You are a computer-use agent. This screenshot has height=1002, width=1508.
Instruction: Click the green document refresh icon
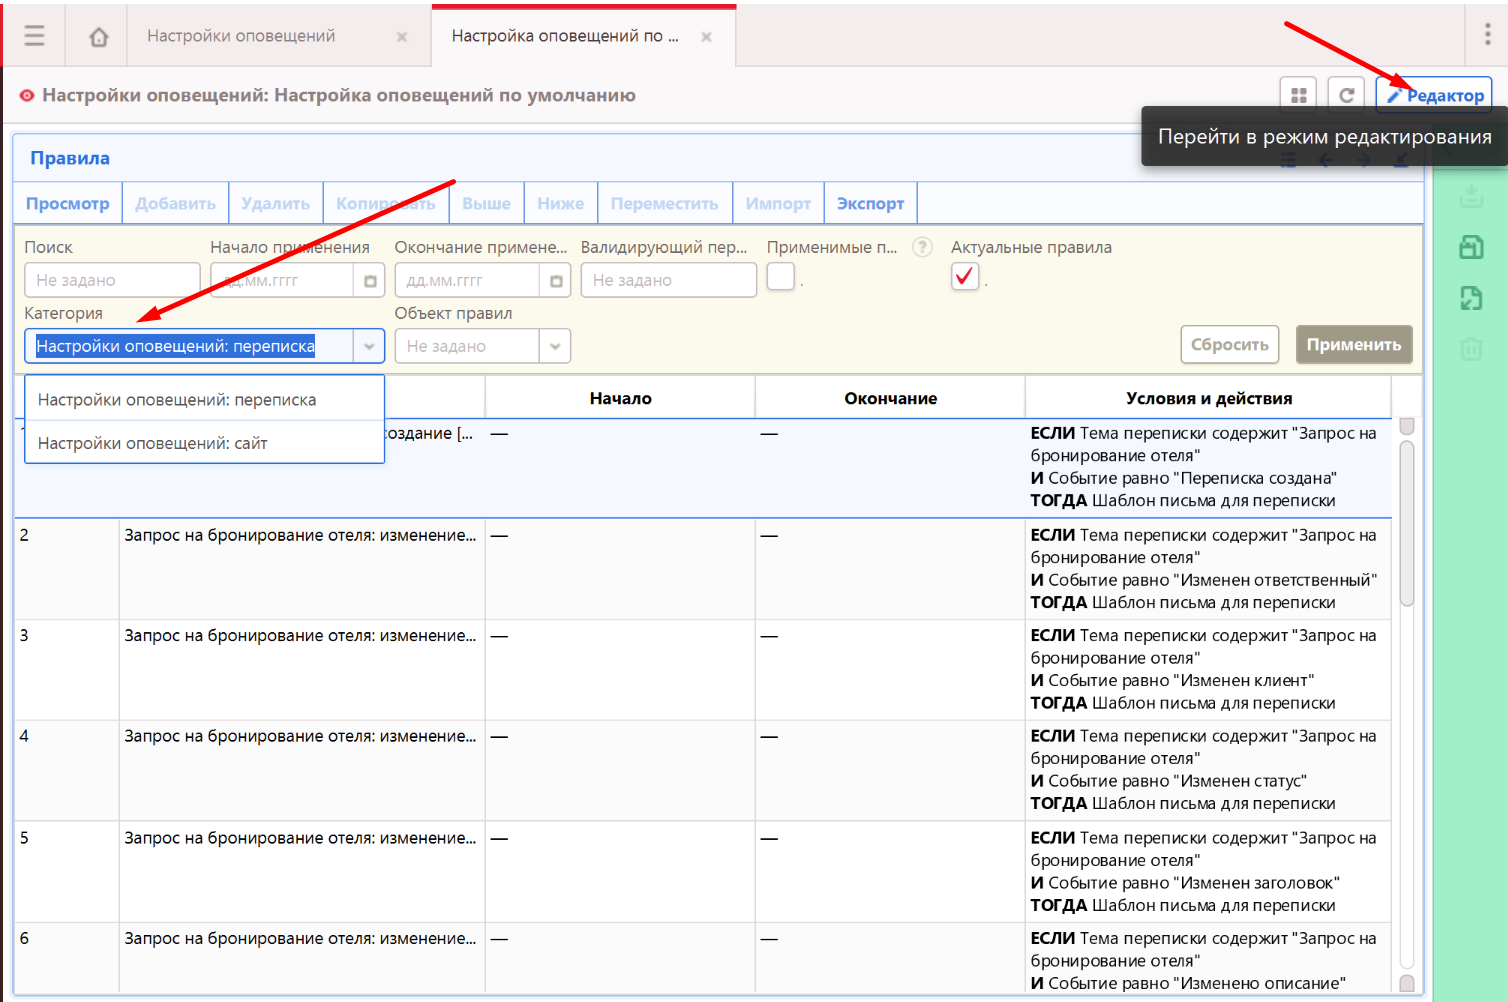coord(1471,298)
